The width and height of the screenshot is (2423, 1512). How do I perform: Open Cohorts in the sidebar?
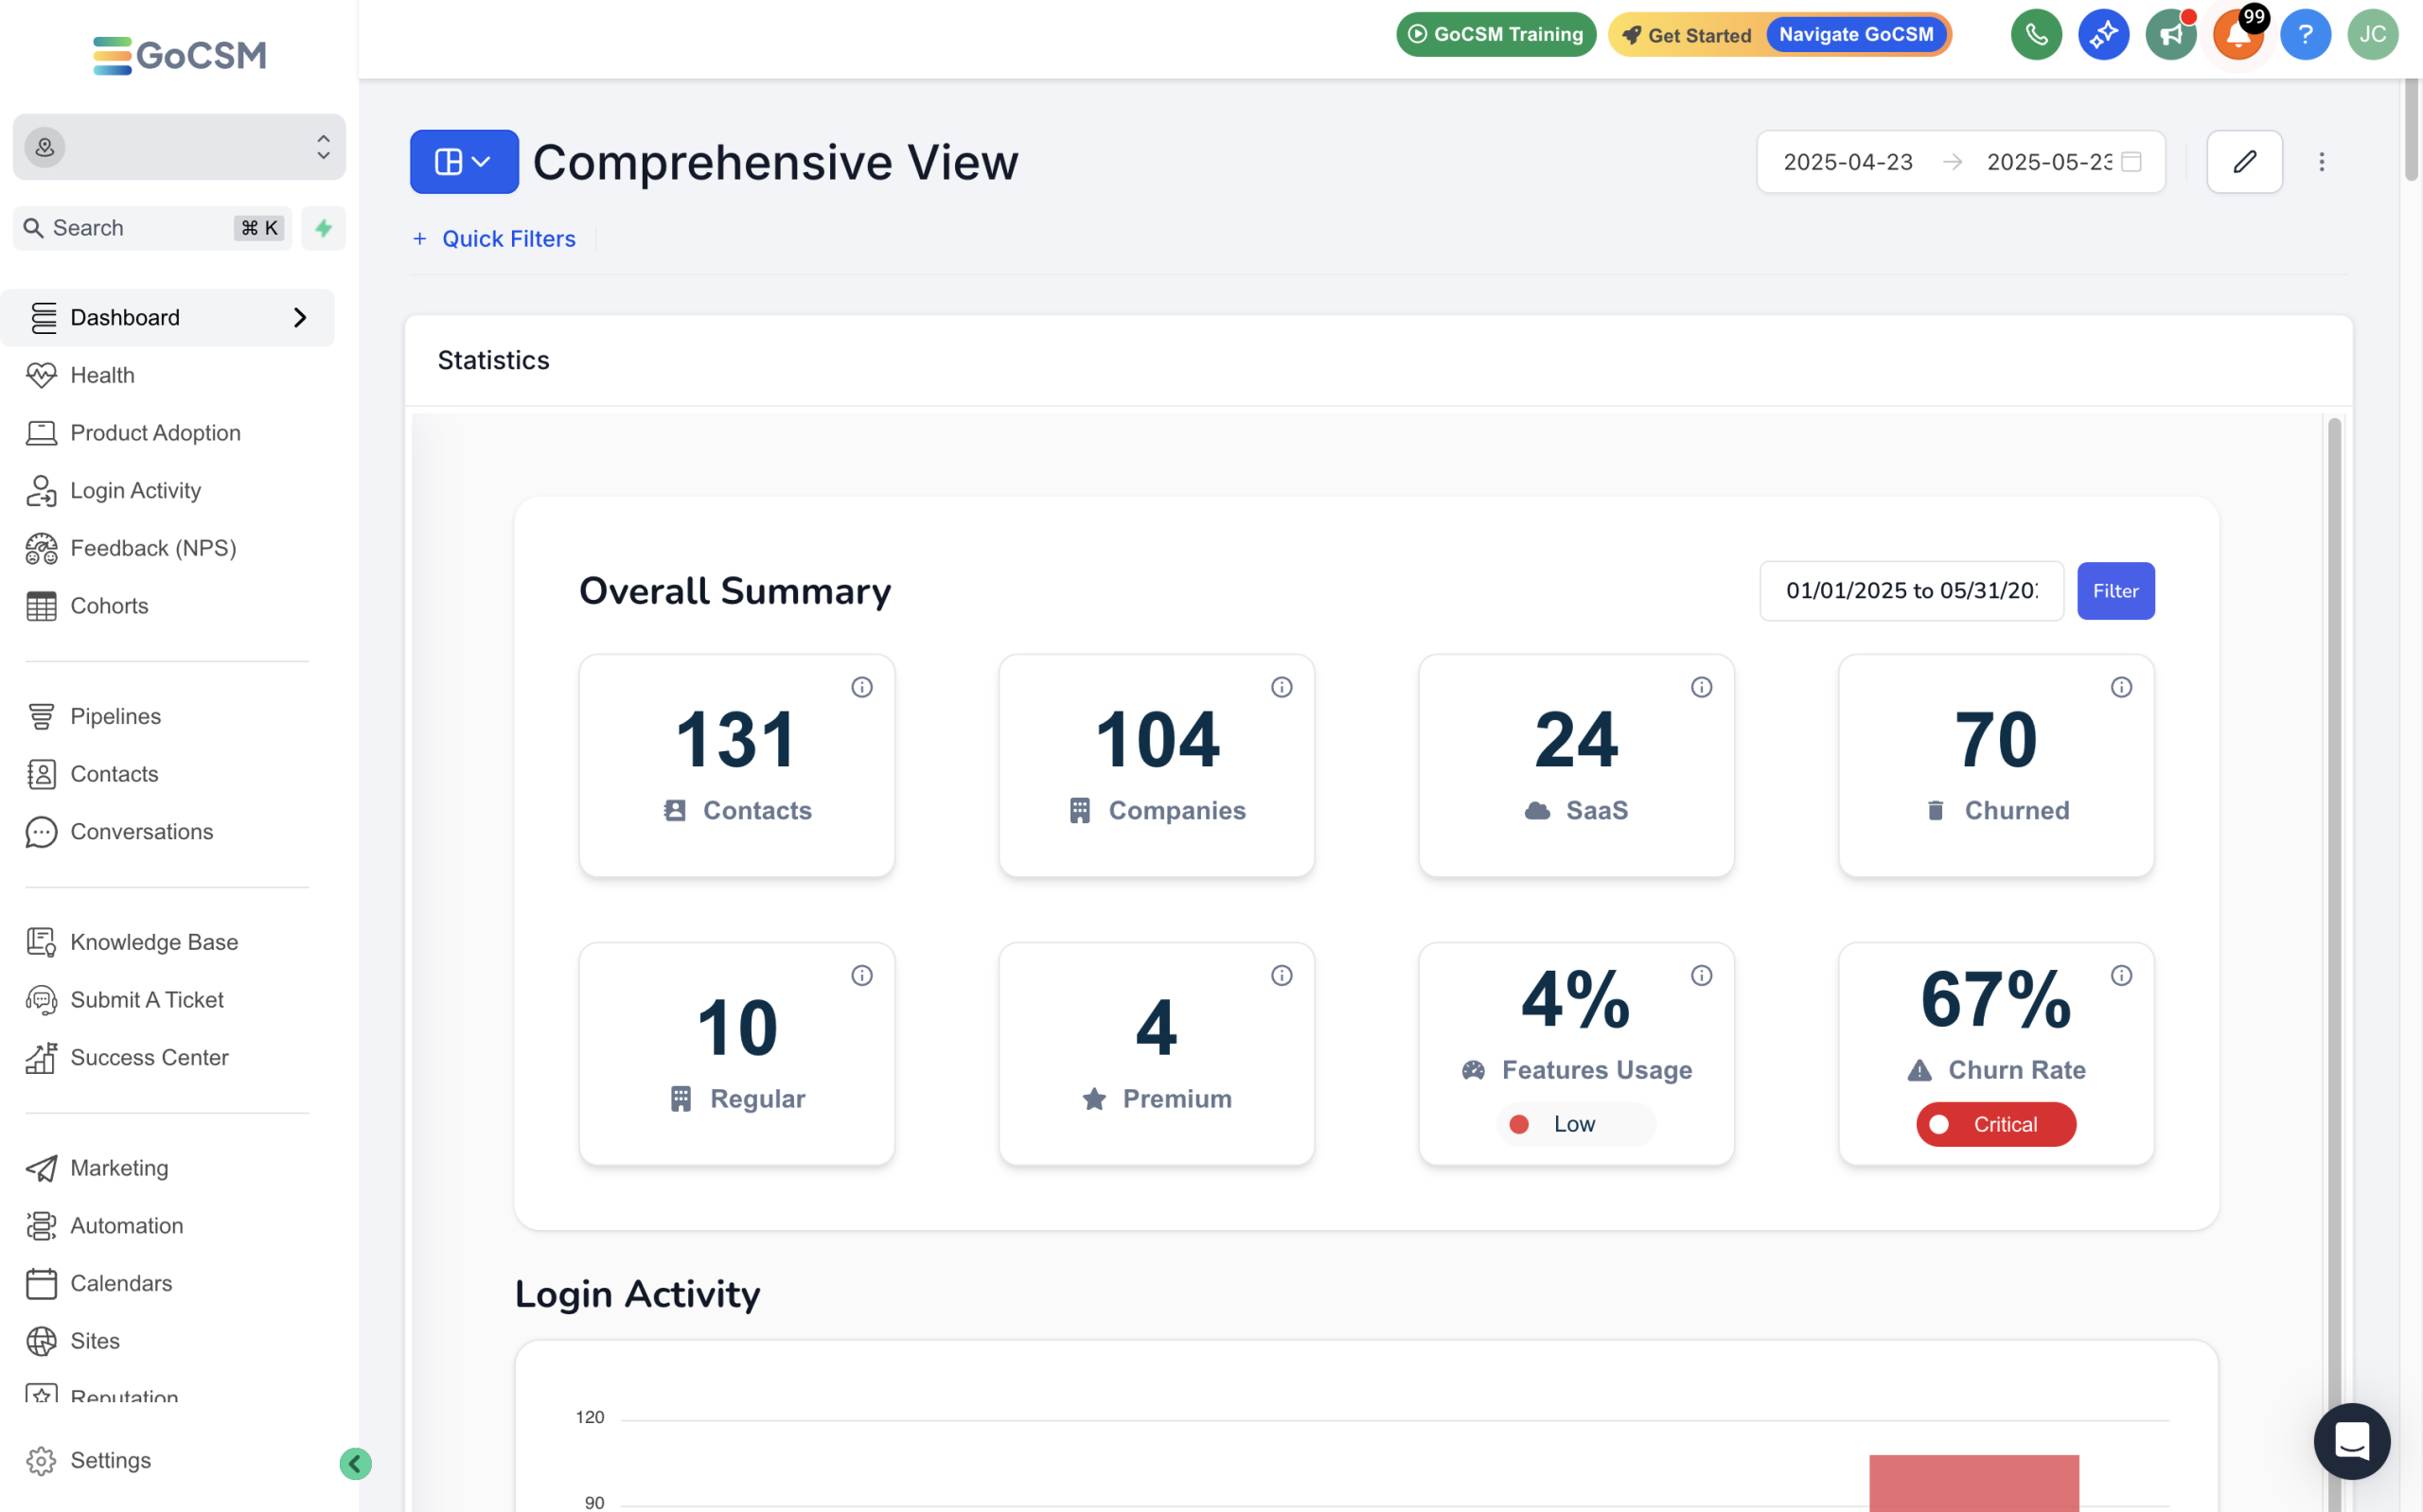[167, 606]
